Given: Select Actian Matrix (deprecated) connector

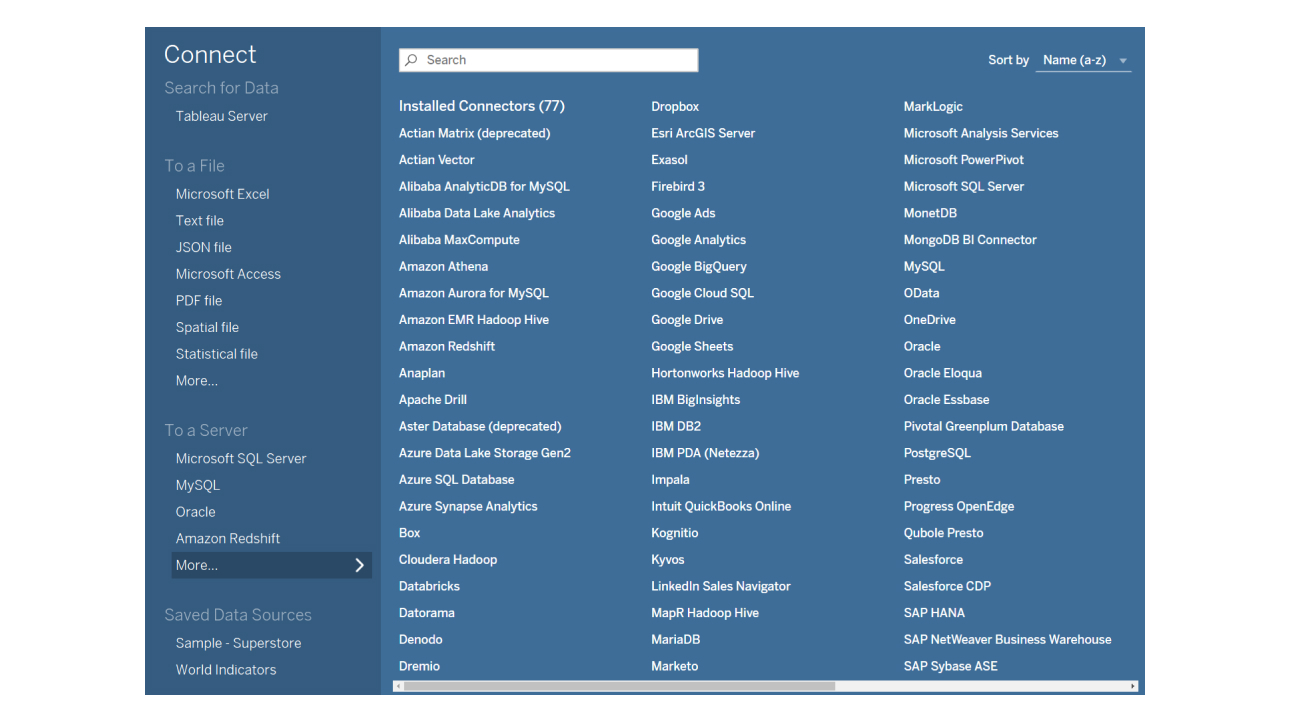Looking at the screenshot, I should (475, 133).
